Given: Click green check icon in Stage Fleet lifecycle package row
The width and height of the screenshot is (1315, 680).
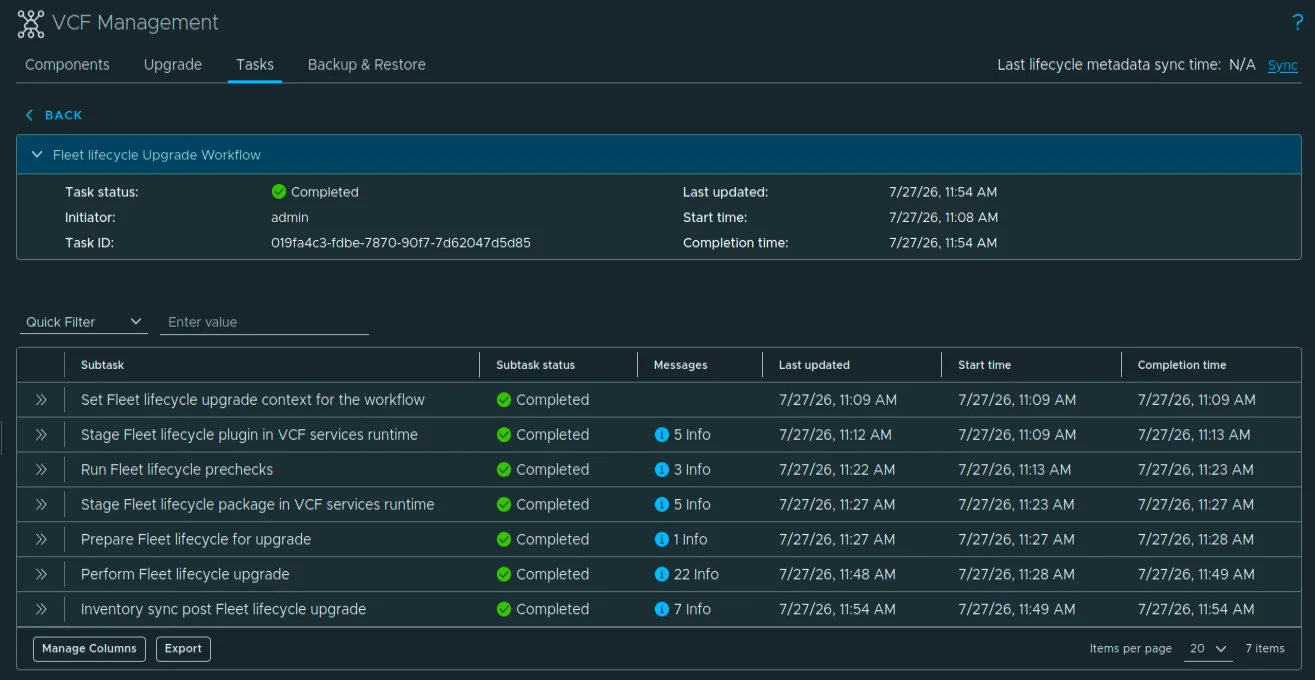Looking at the screenshot, I should pyautogui.click(x=504, y=505).
